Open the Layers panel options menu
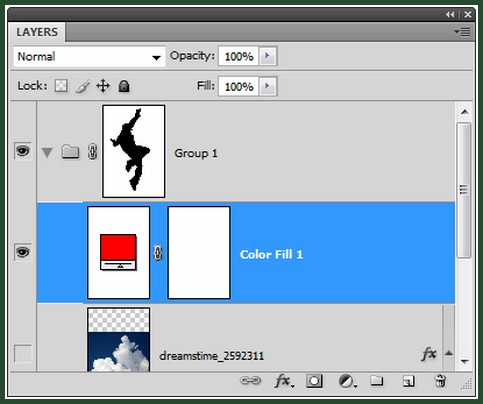 click(x=462, y=32)
